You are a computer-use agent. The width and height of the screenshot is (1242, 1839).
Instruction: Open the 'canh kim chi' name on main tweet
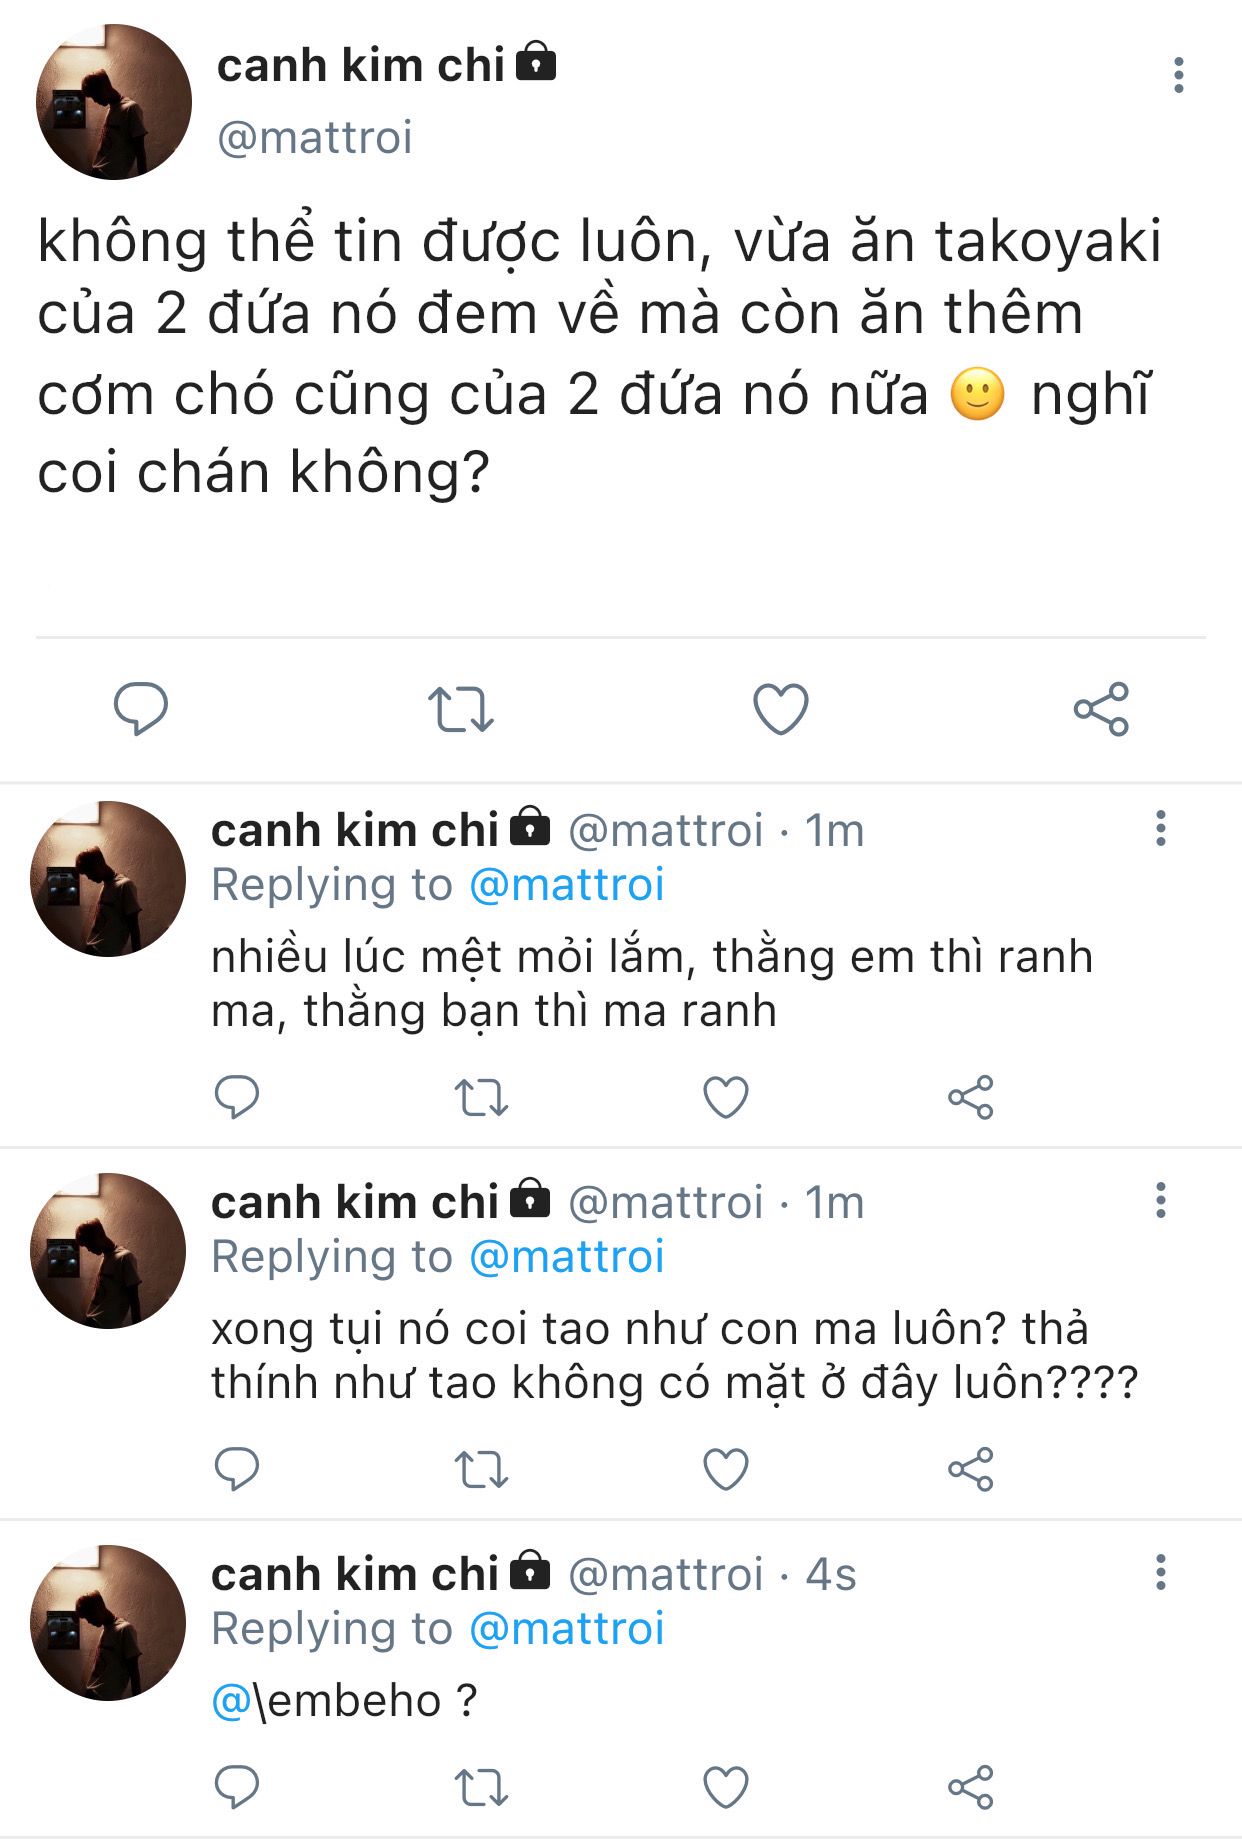[360, 67]
